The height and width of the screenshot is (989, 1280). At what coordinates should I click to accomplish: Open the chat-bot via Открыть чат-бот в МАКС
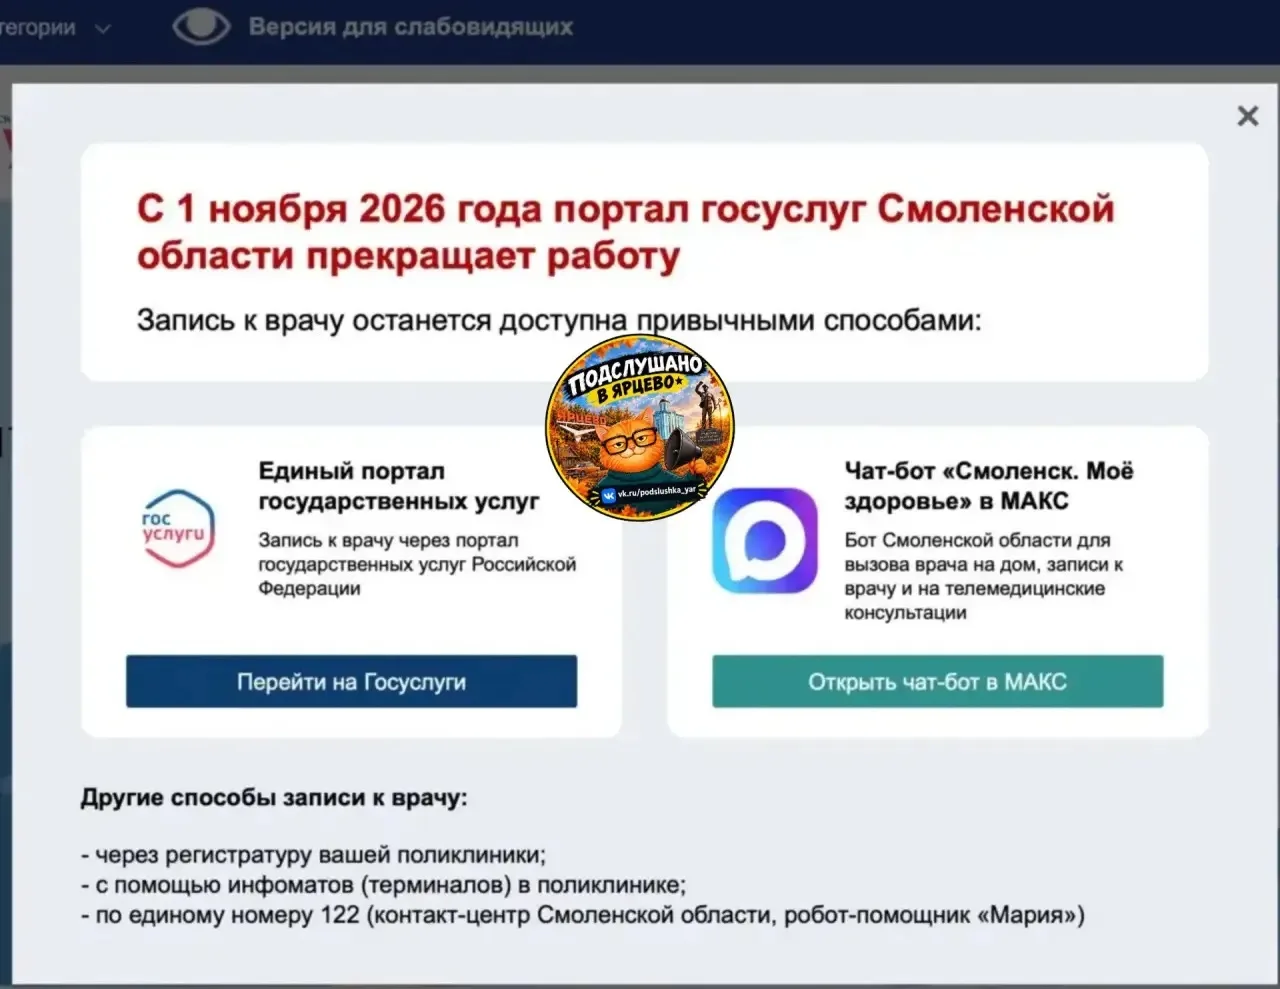coord(937,682)
